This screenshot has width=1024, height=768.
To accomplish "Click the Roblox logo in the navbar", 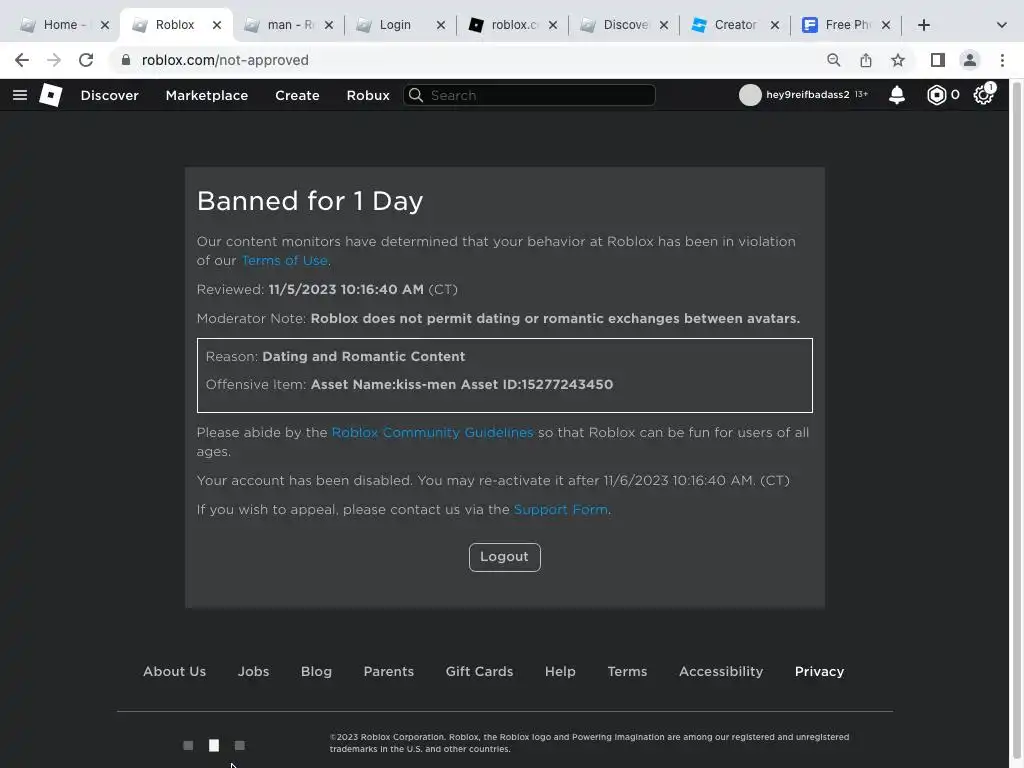I will pos(50,95).
